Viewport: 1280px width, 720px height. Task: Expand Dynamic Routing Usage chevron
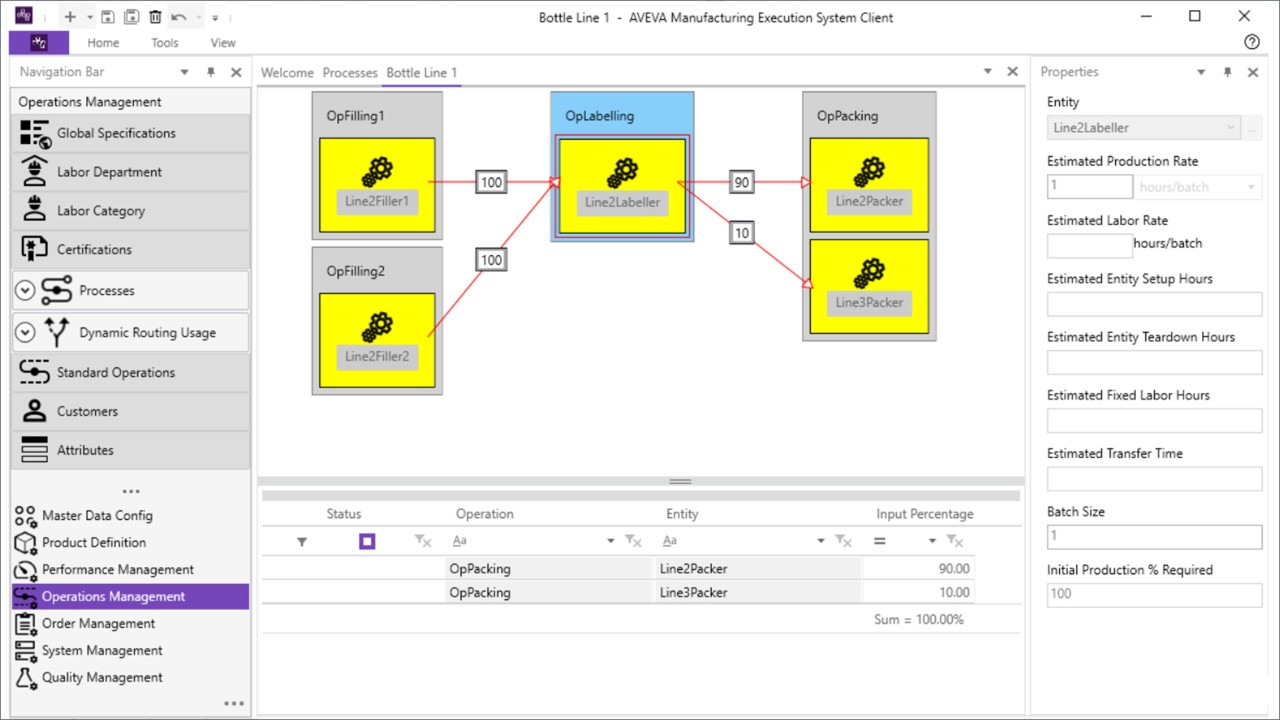click(26, 333)
